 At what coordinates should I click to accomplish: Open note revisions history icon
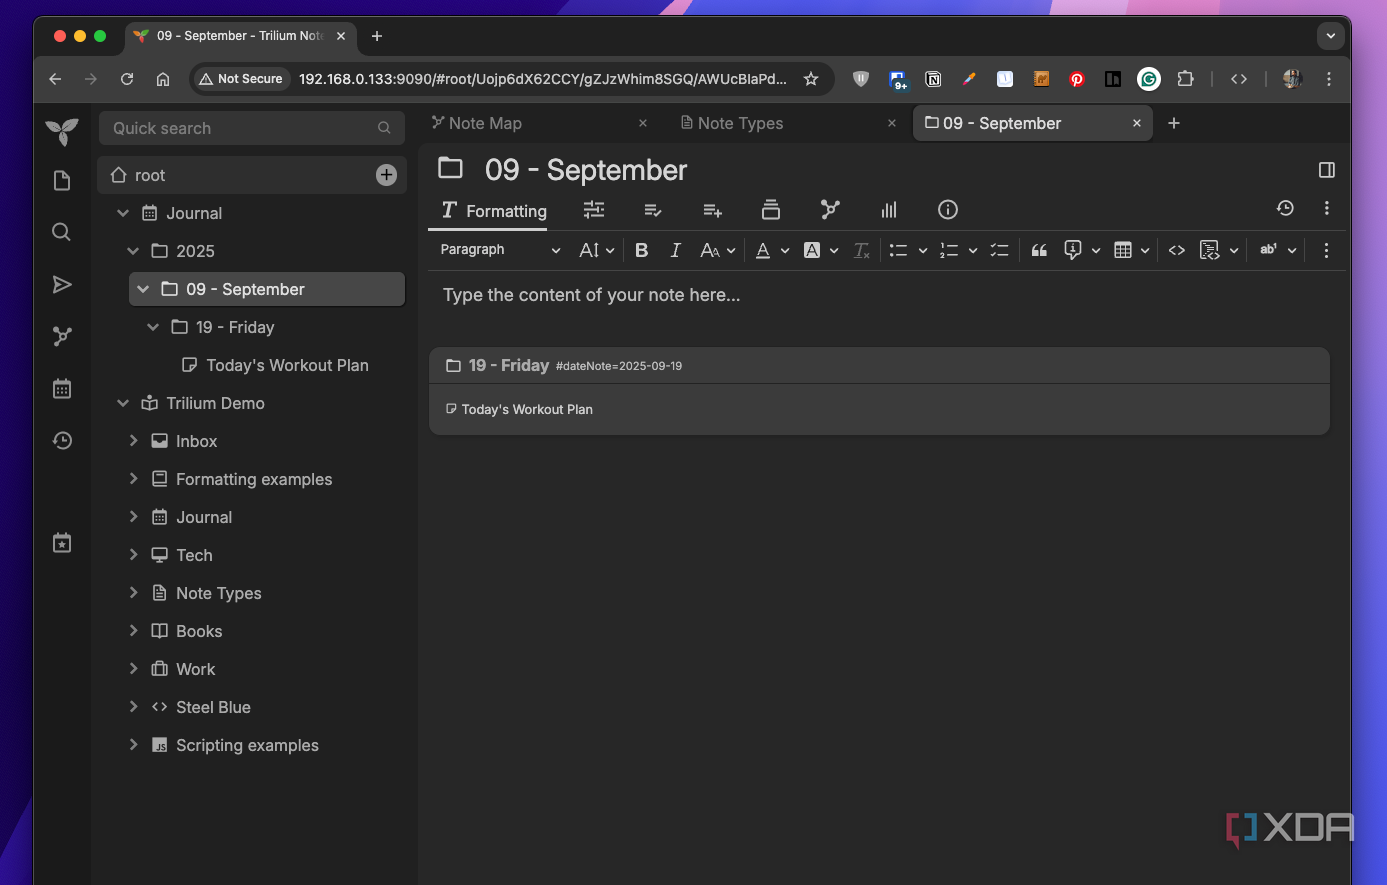1285,209
